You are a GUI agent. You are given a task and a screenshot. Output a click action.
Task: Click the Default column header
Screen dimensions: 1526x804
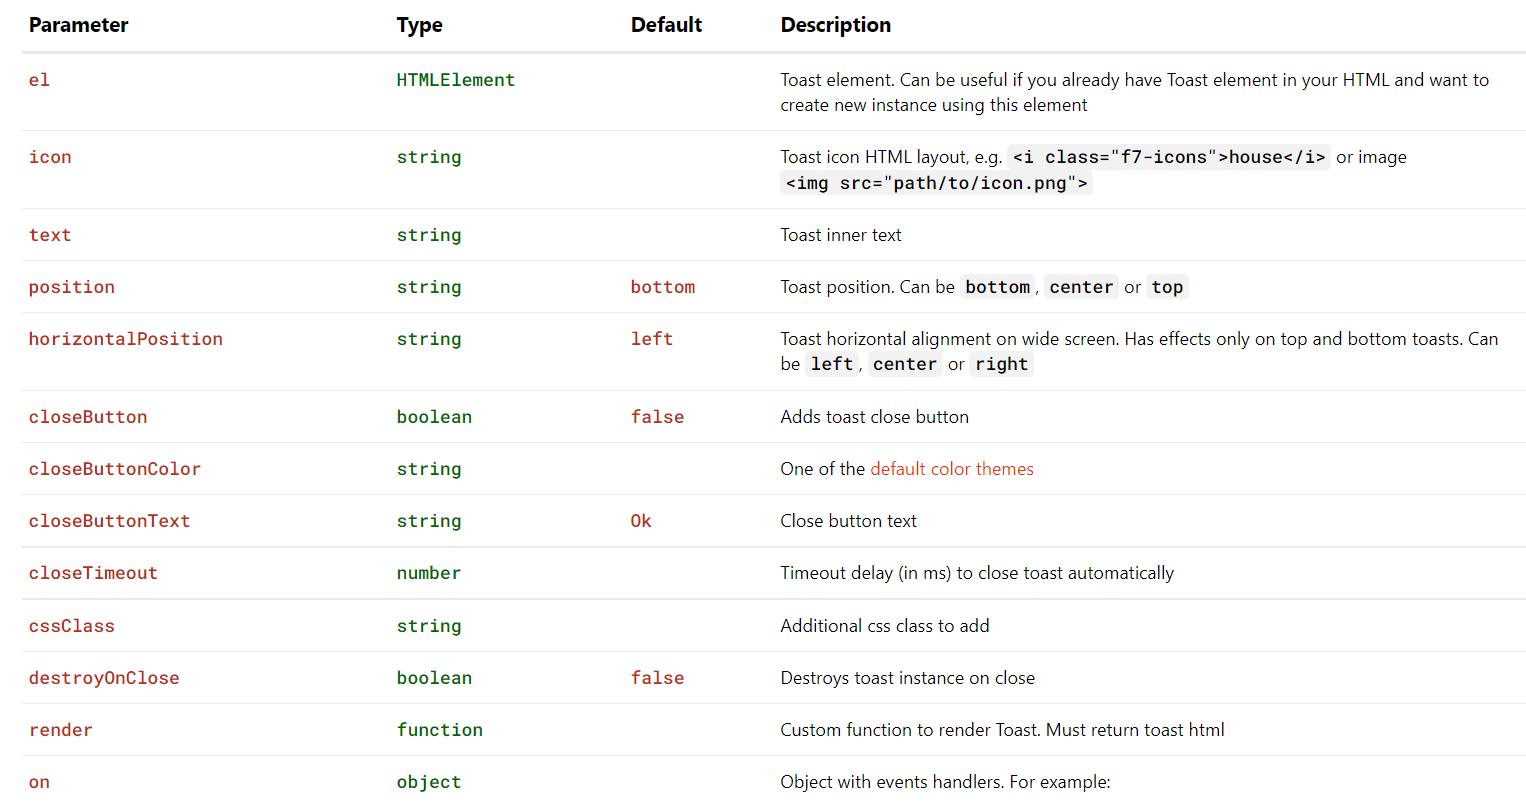pos(666,25)
